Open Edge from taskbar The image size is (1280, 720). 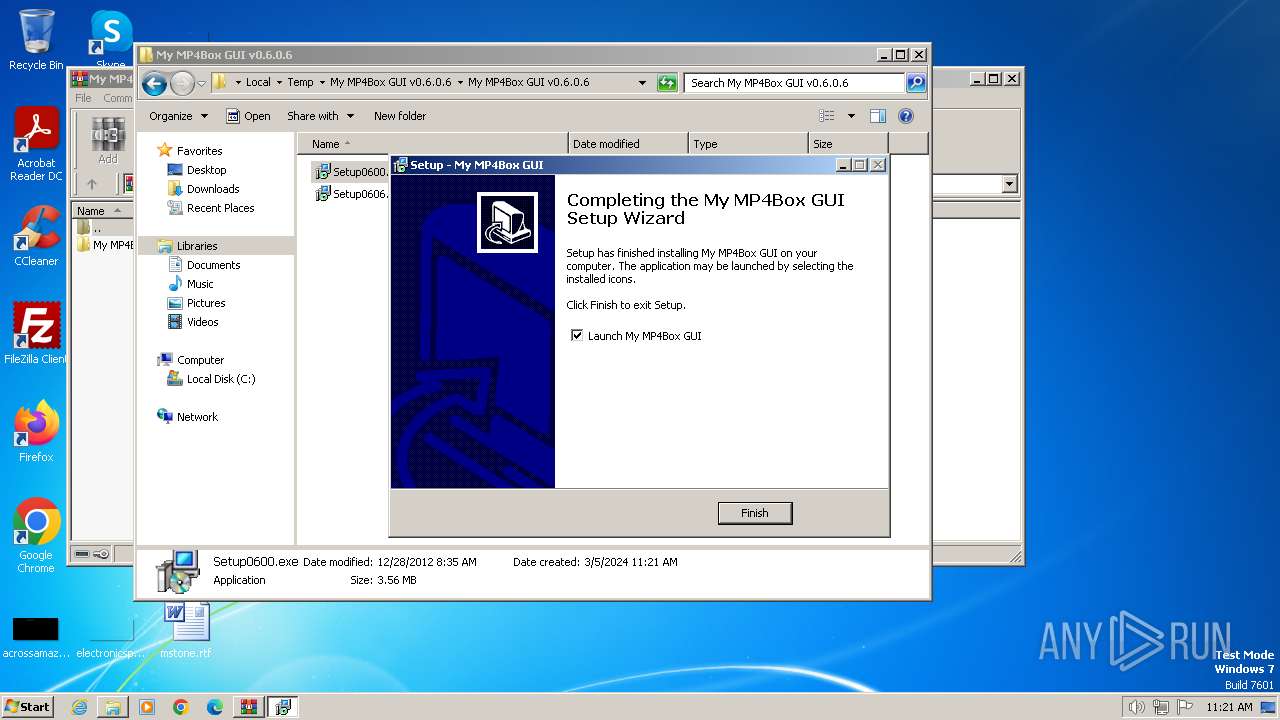tap(215, 707)
